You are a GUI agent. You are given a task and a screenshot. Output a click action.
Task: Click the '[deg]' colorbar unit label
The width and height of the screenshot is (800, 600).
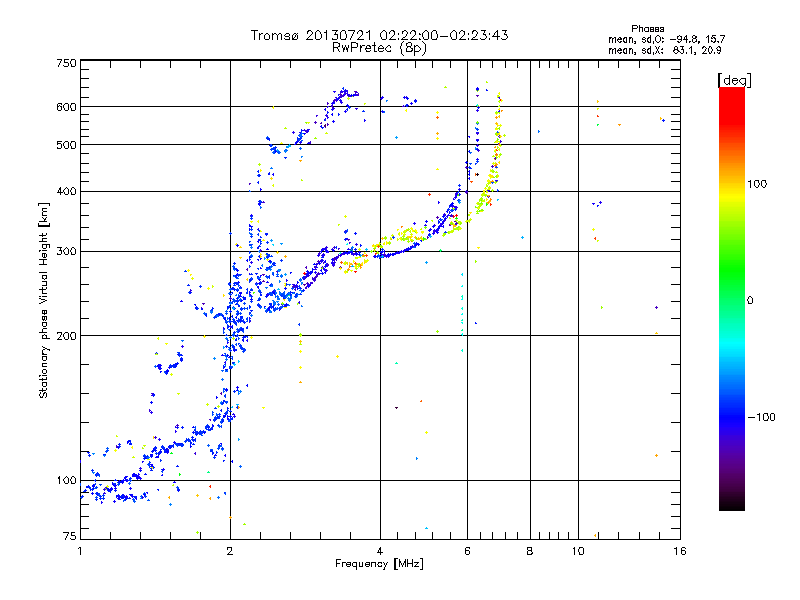[734, 80]
